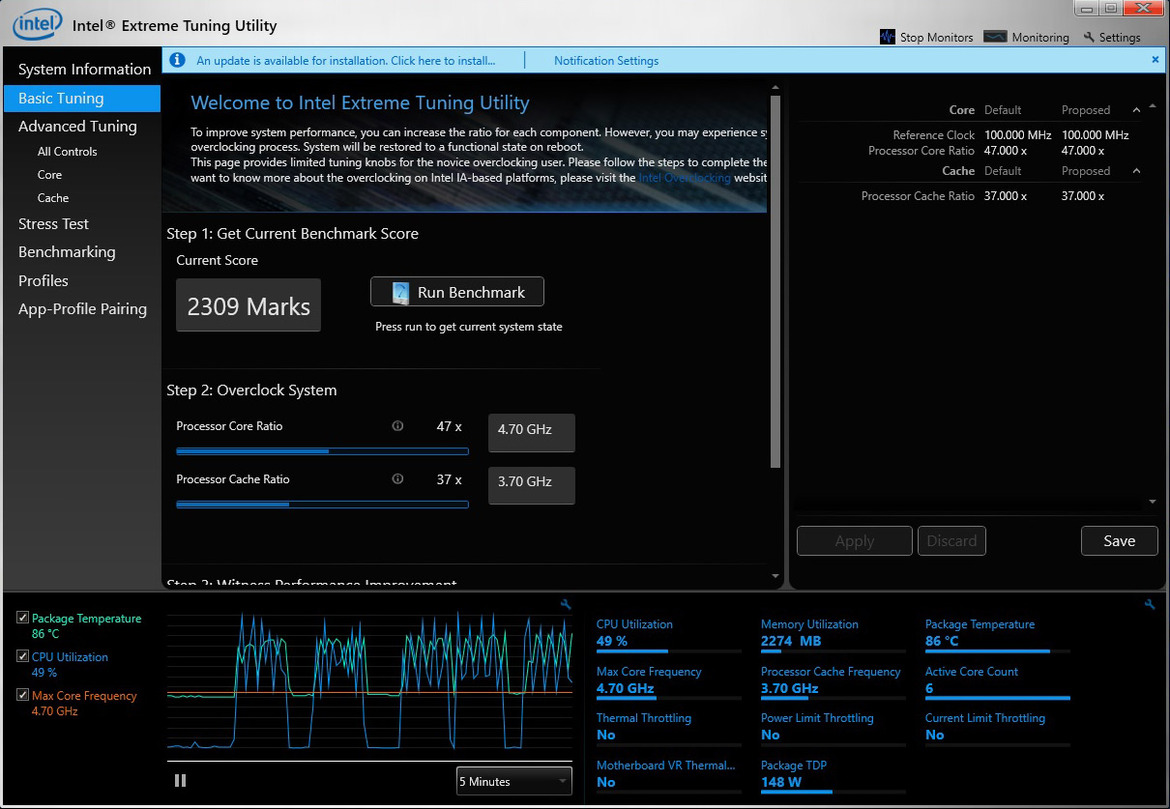Click the Save button
The height and width of the screenshot is (809, 1170).
[1119, 541]
